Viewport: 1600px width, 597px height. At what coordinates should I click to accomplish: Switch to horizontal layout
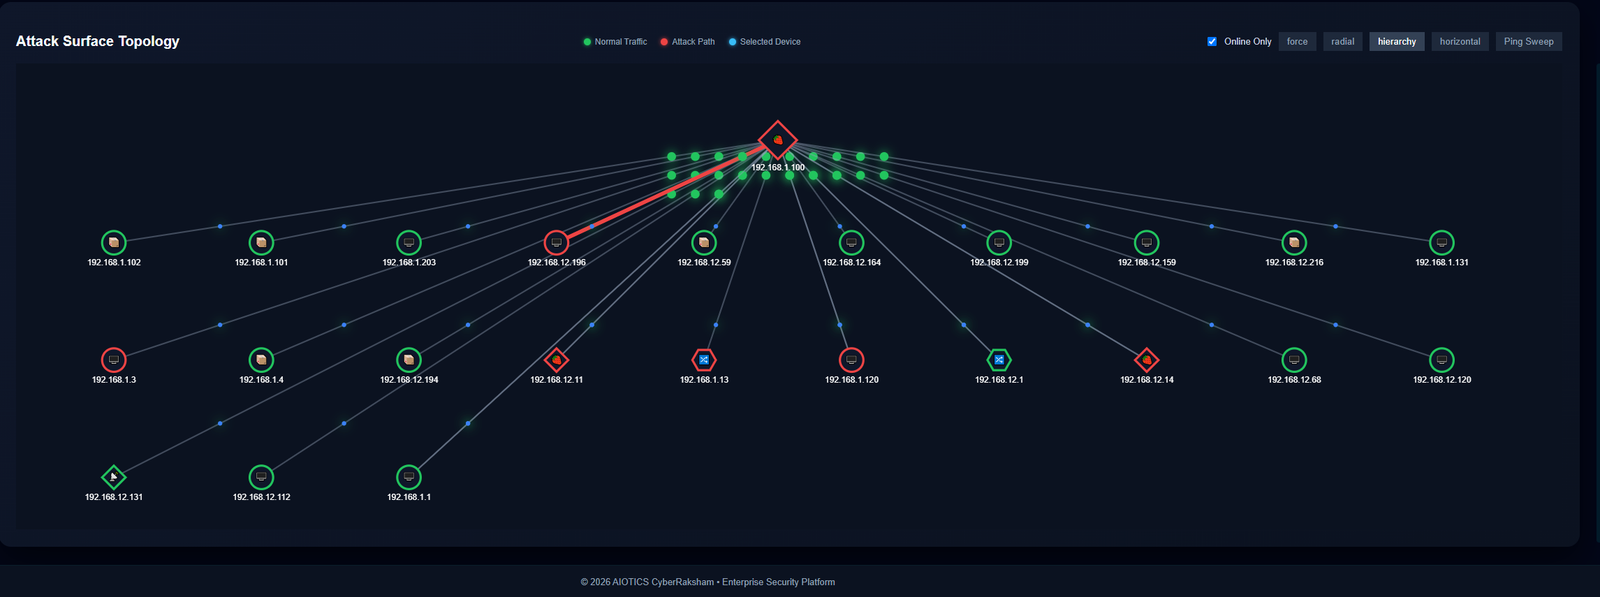pyautogui.click(x=1460, y=41)
